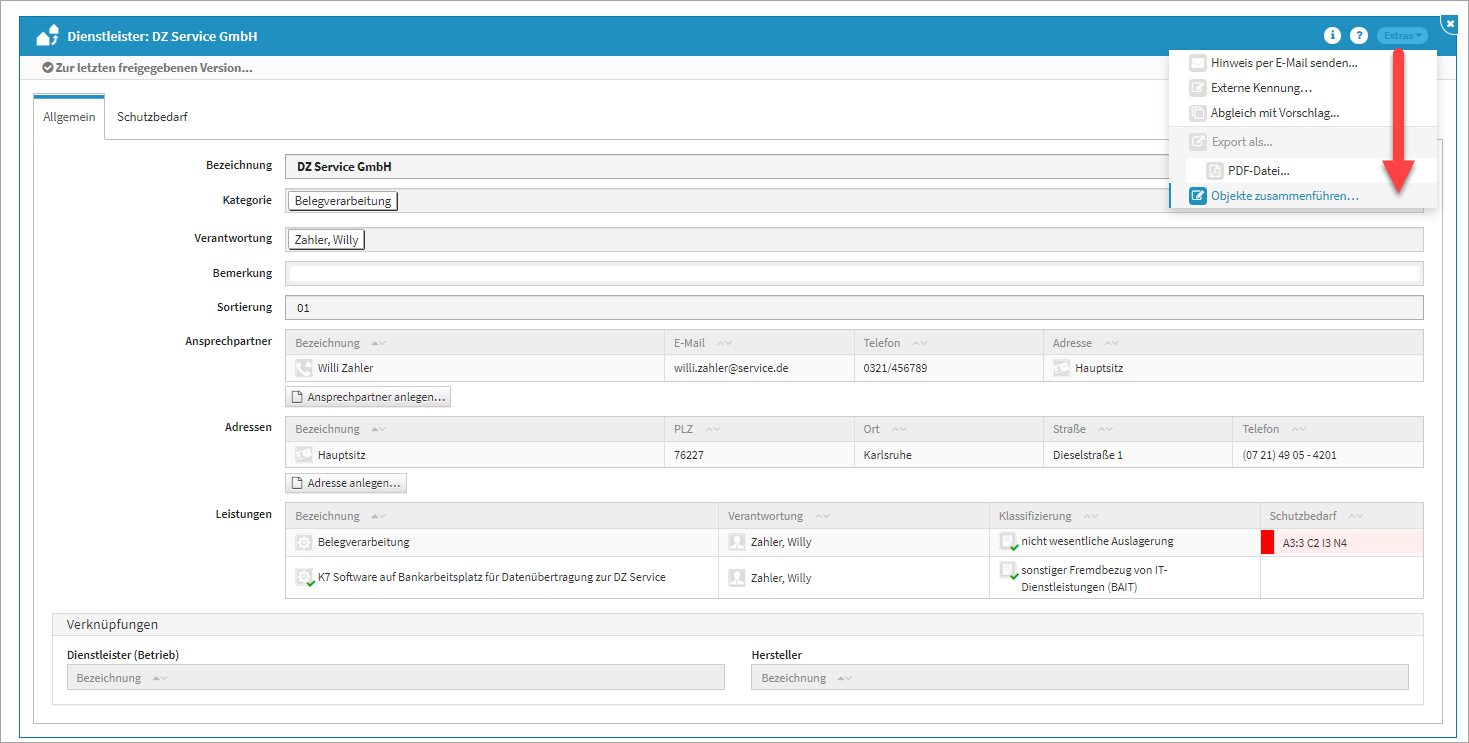Viewport: 1469px width, 743px height.
Task: Open the Extras dropdown menu
Action: pos(1402,36)
